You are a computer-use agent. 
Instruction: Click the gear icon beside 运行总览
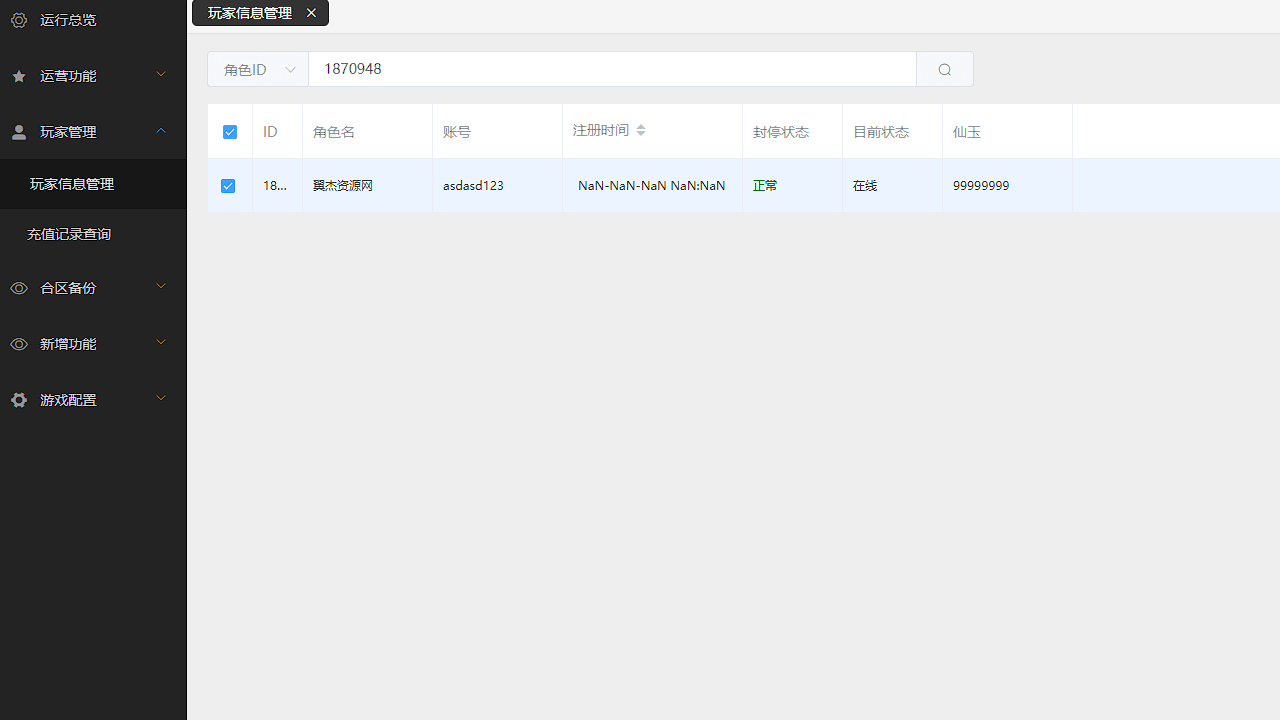click(18, 20)
